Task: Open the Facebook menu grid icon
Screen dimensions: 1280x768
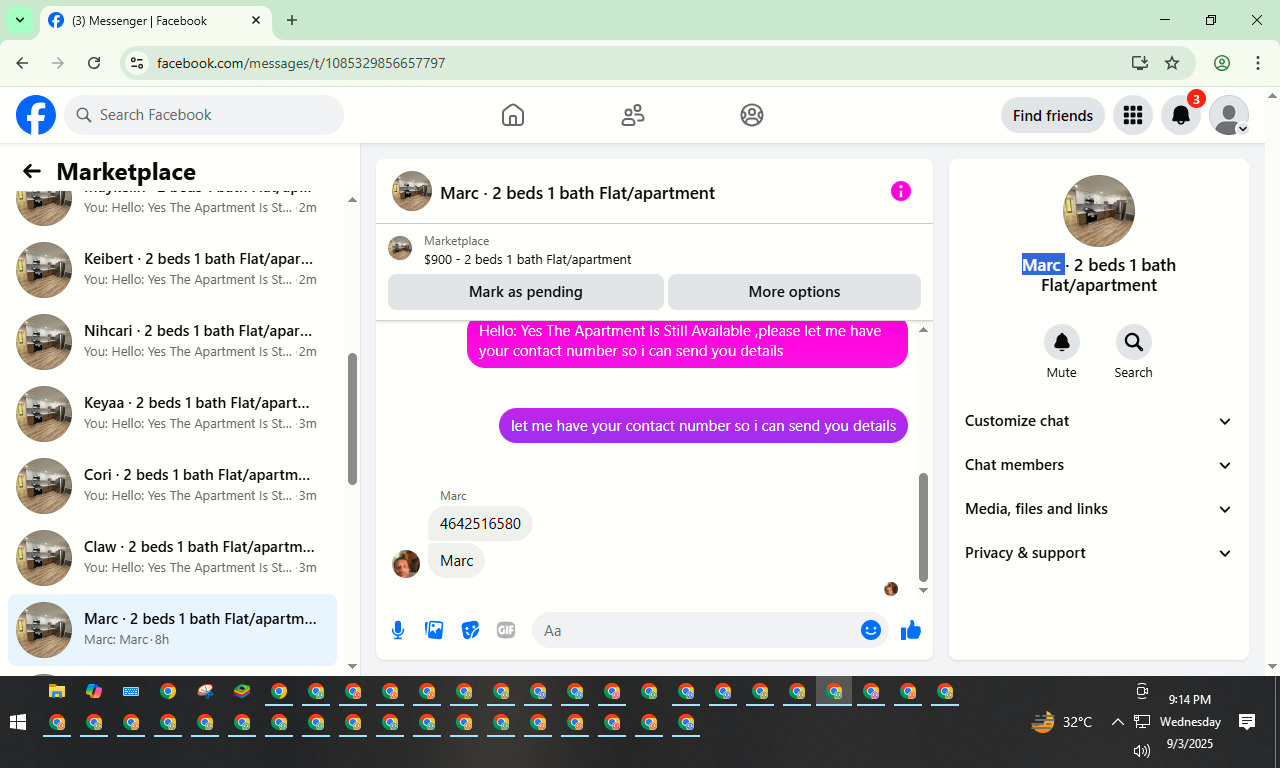Action: 1133,115
